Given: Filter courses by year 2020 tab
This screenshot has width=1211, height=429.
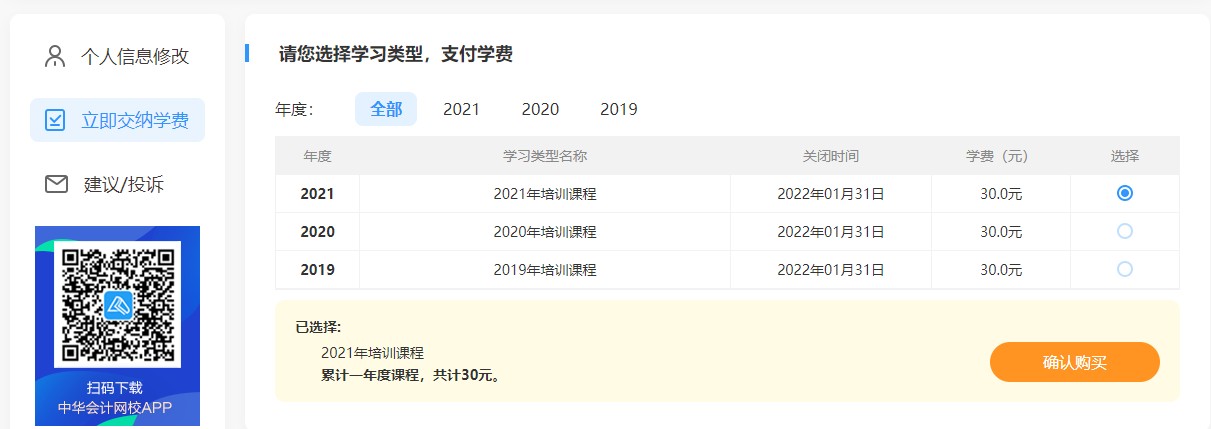Looking at the screenshot, I should point(540,109).
